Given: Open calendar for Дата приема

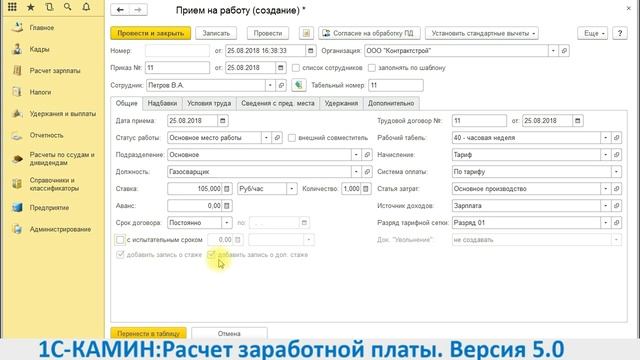Looking at the screenshot, I should (222, 121).
